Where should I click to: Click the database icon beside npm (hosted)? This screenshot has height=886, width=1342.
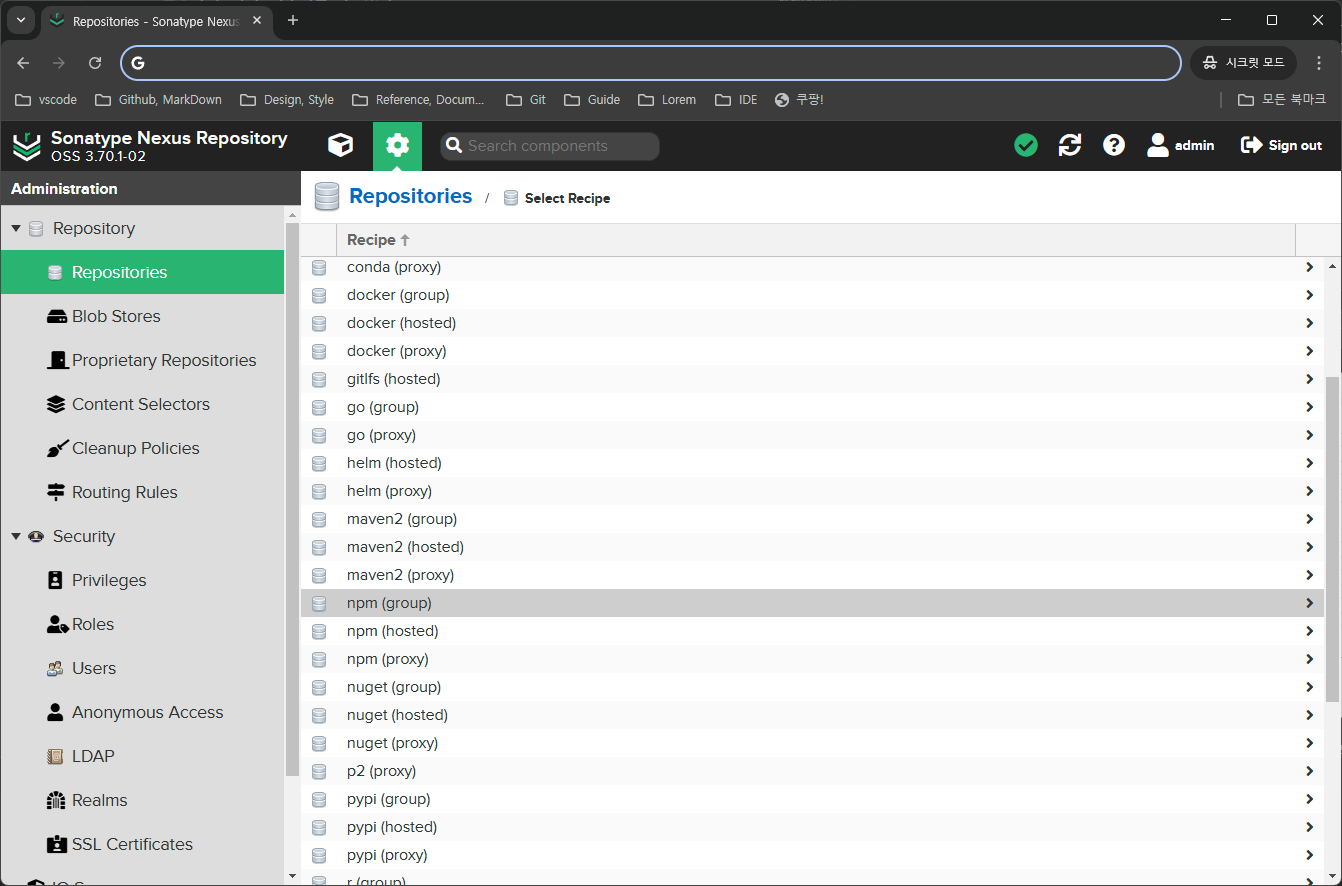[319, 631]
